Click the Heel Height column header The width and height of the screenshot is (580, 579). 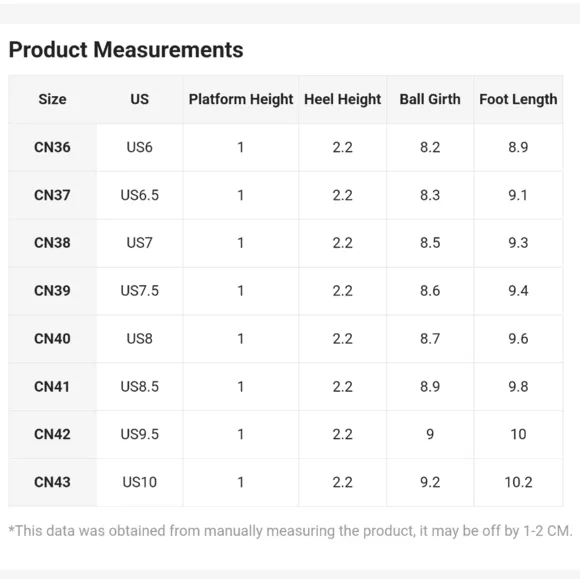(x=343, y=99)
